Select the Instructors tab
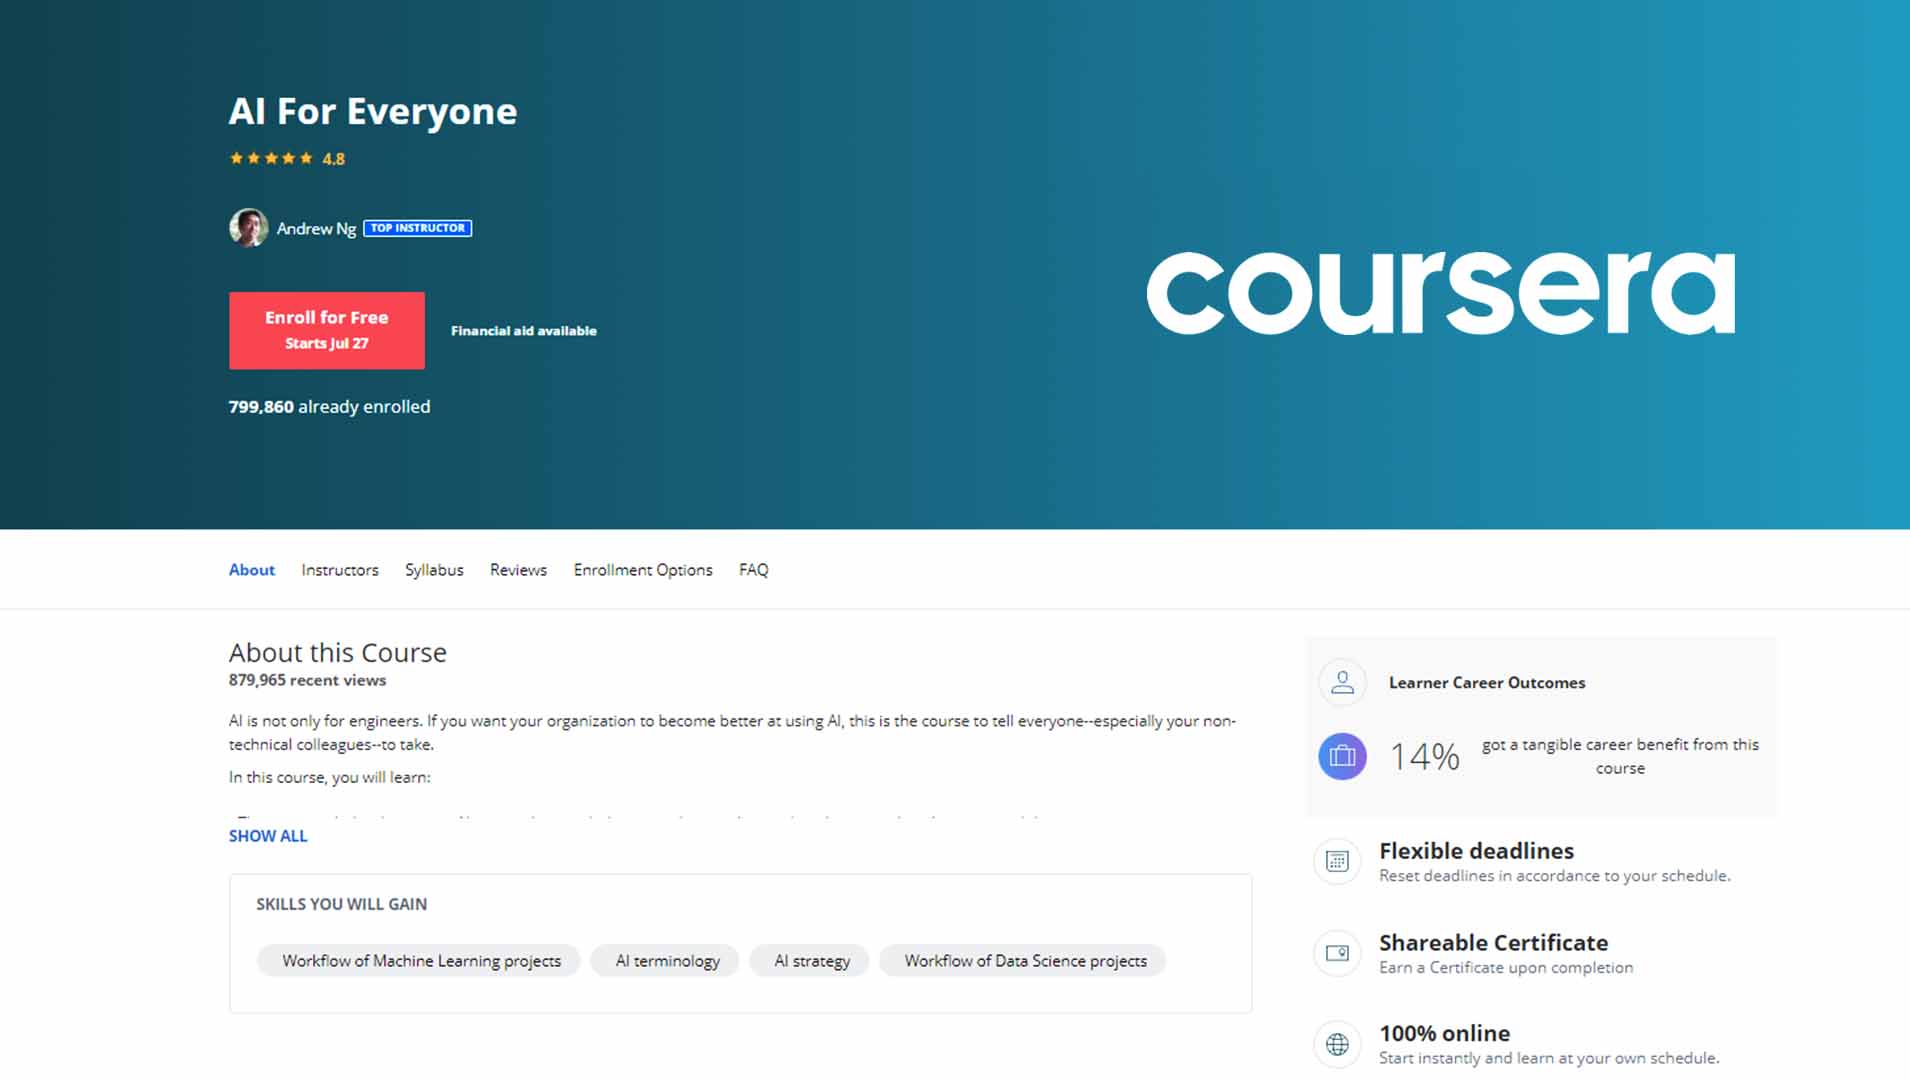The image size is (1910, 1080). pos(339,569)
